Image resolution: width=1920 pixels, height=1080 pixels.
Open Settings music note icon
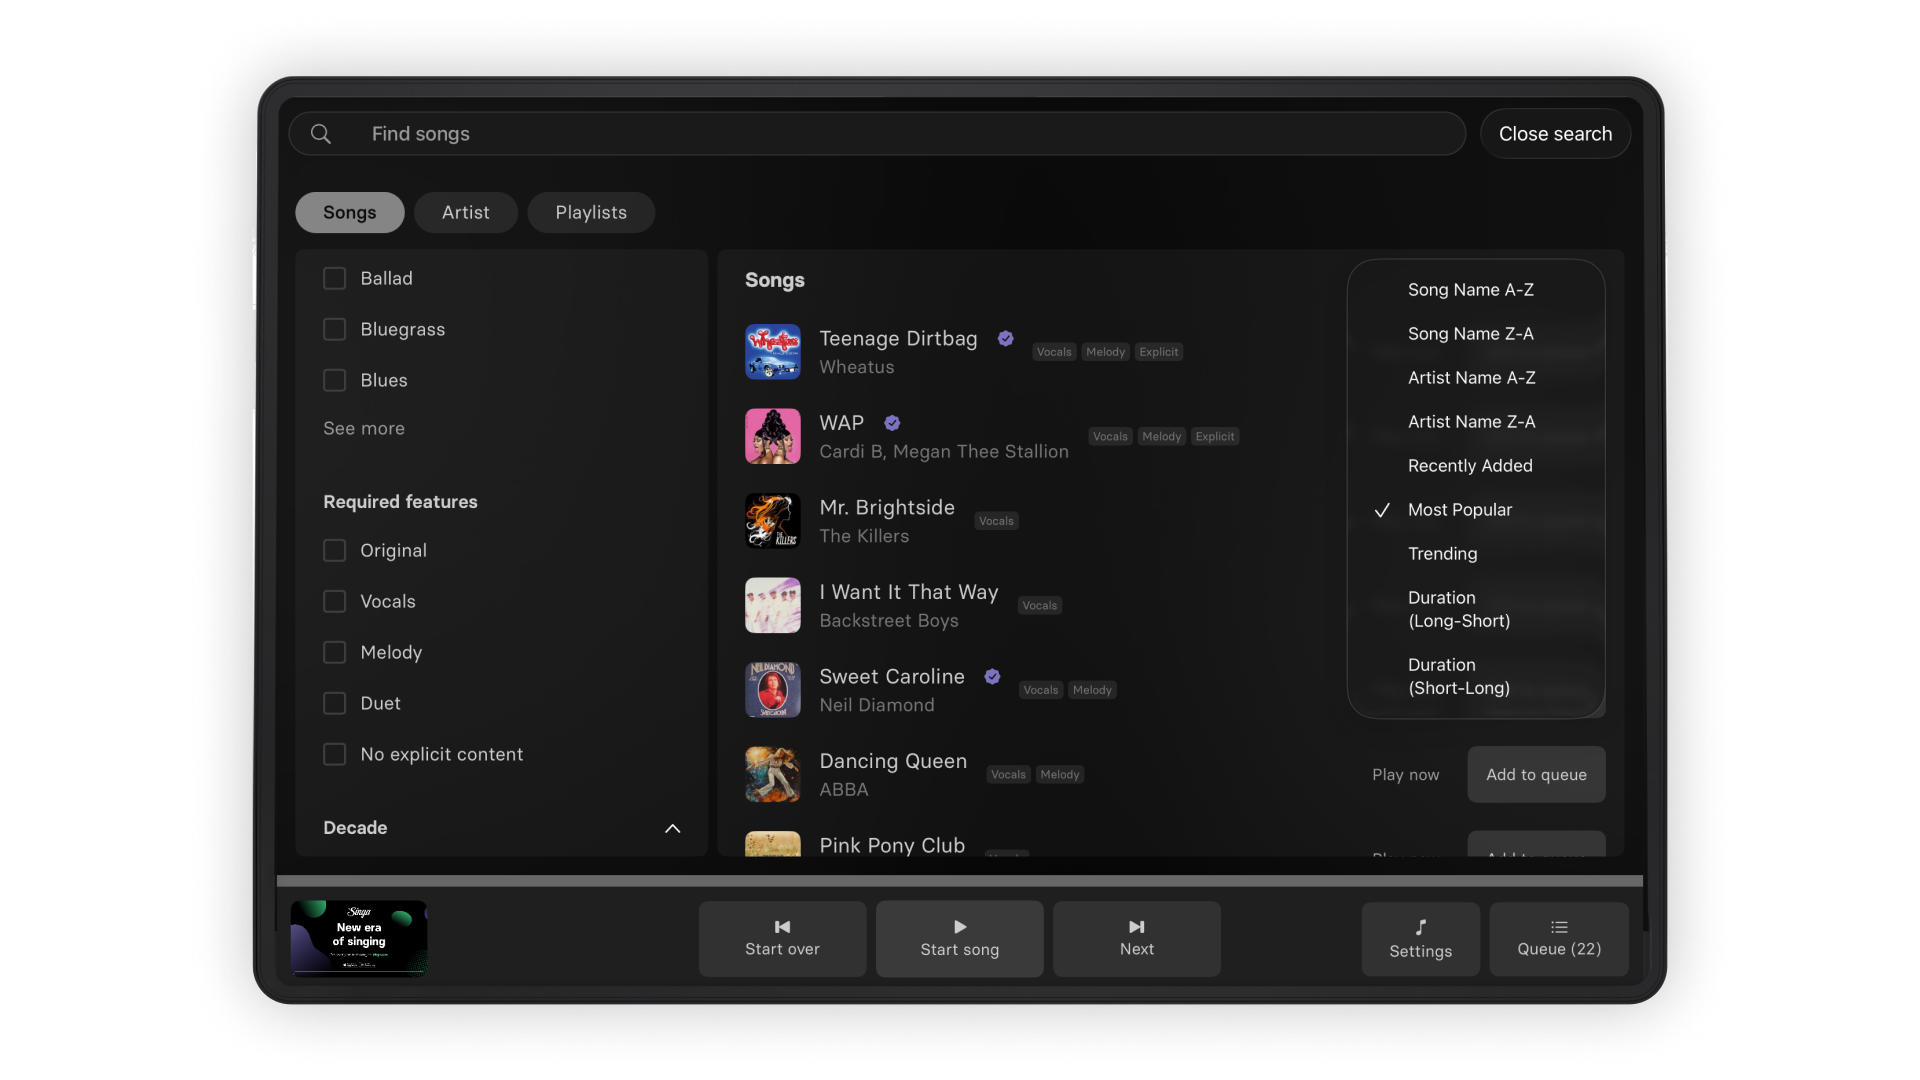tap(1420, 928)
